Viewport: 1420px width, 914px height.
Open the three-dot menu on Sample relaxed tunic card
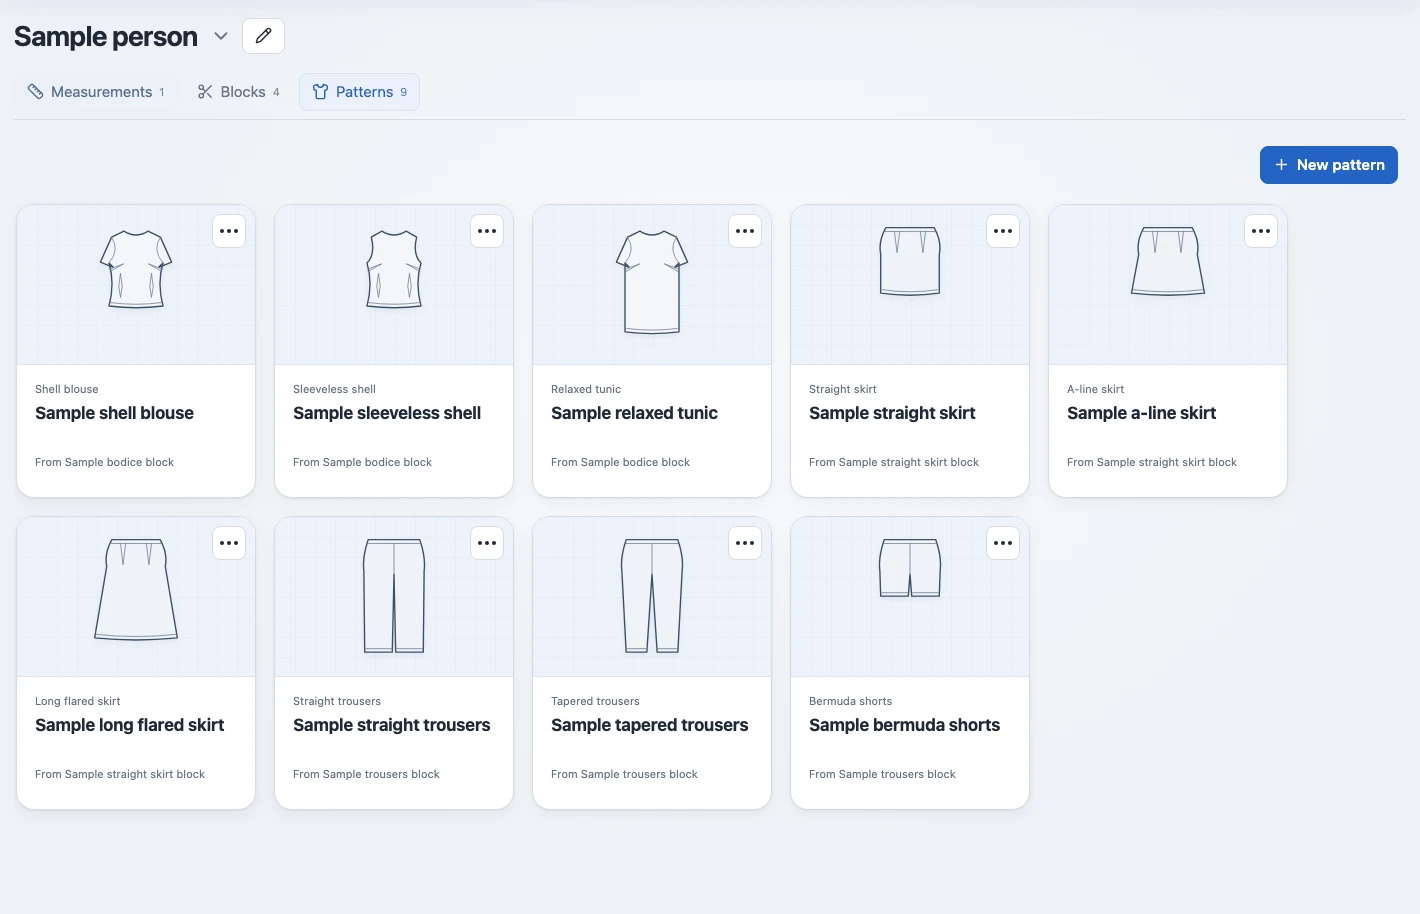point(745,231)
